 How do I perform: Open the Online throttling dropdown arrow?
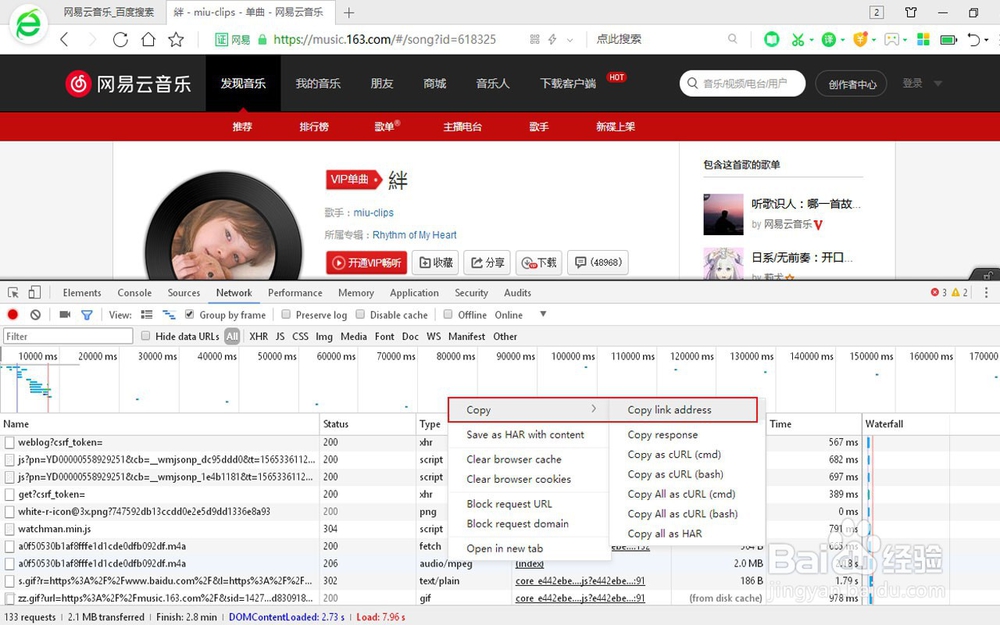click(543, 314)
